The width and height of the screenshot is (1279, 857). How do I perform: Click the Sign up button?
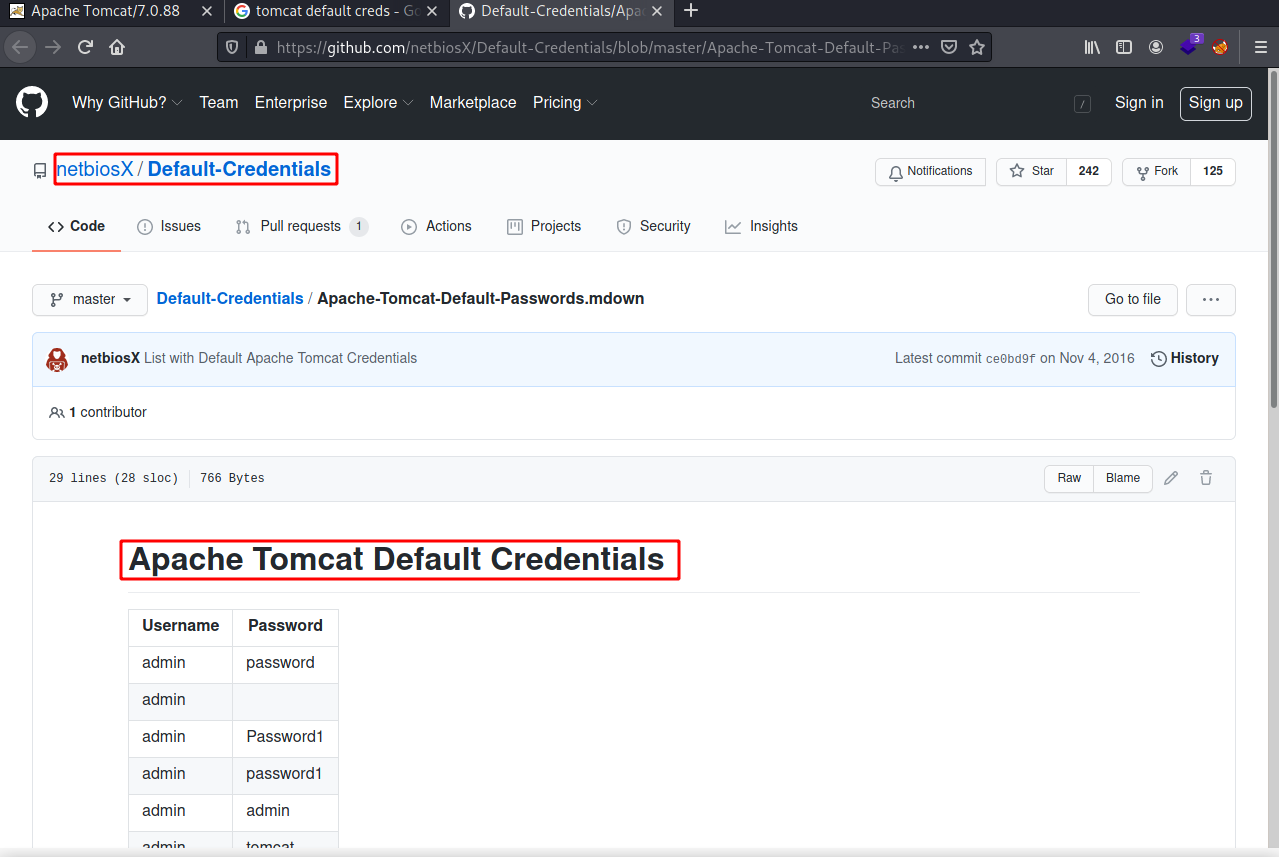click(1216, 103)
